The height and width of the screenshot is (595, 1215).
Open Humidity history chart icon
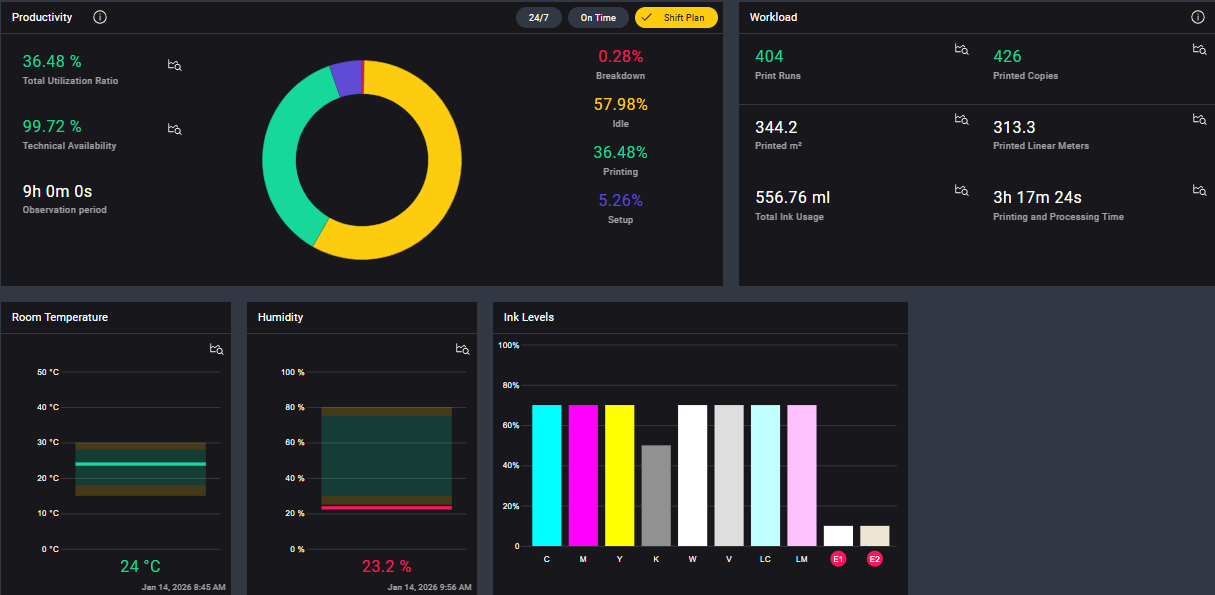[x=462, y=349]
